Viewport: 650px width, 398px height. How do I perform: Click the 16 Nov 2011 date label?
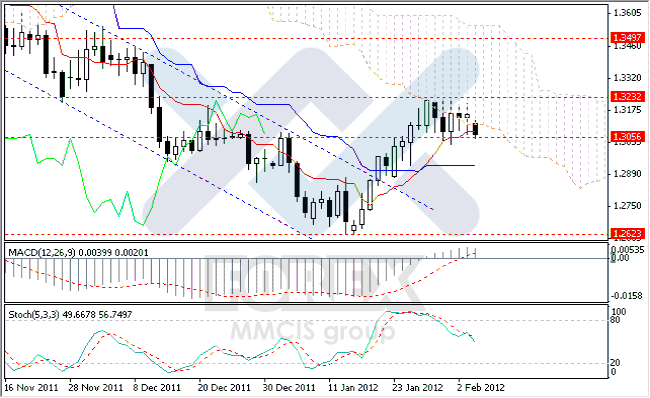[x=32, y=388]
